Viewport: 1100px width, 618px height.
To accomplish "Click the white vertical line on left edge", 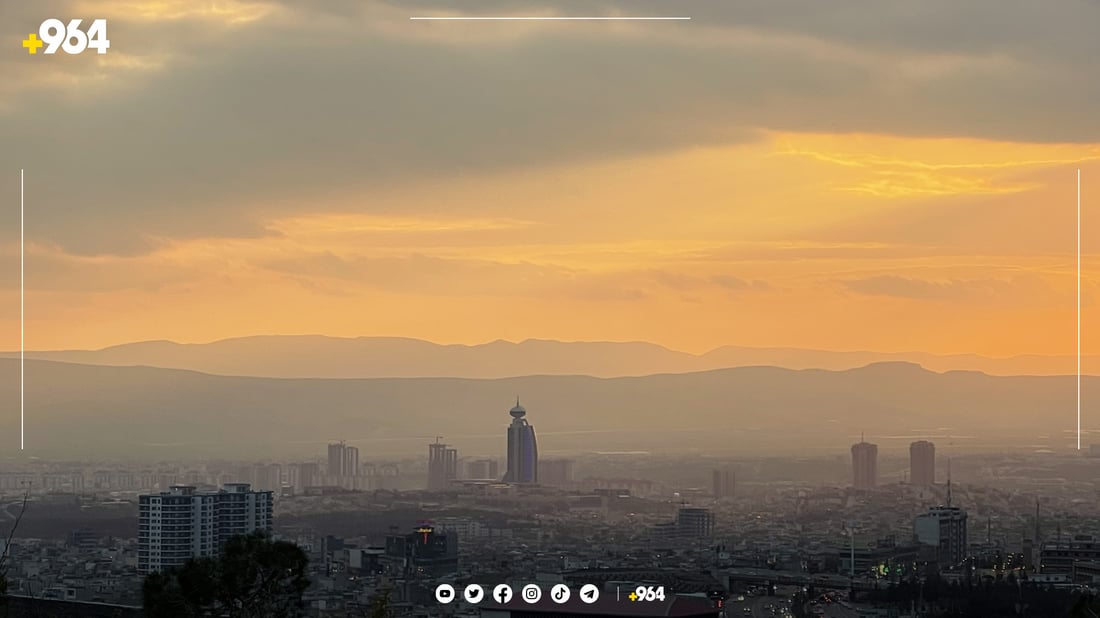I will [22, 309].
